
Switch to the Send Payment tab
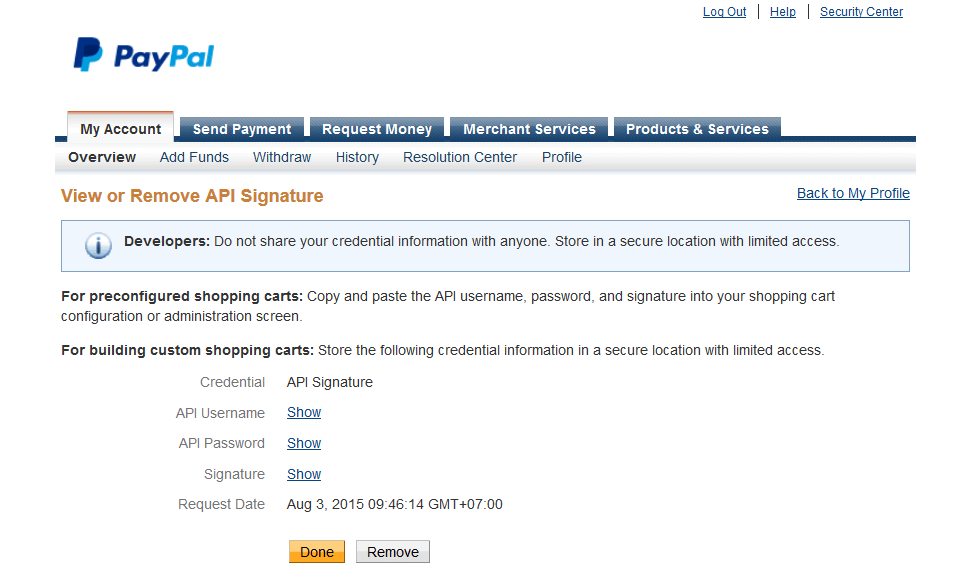point(242,129)
